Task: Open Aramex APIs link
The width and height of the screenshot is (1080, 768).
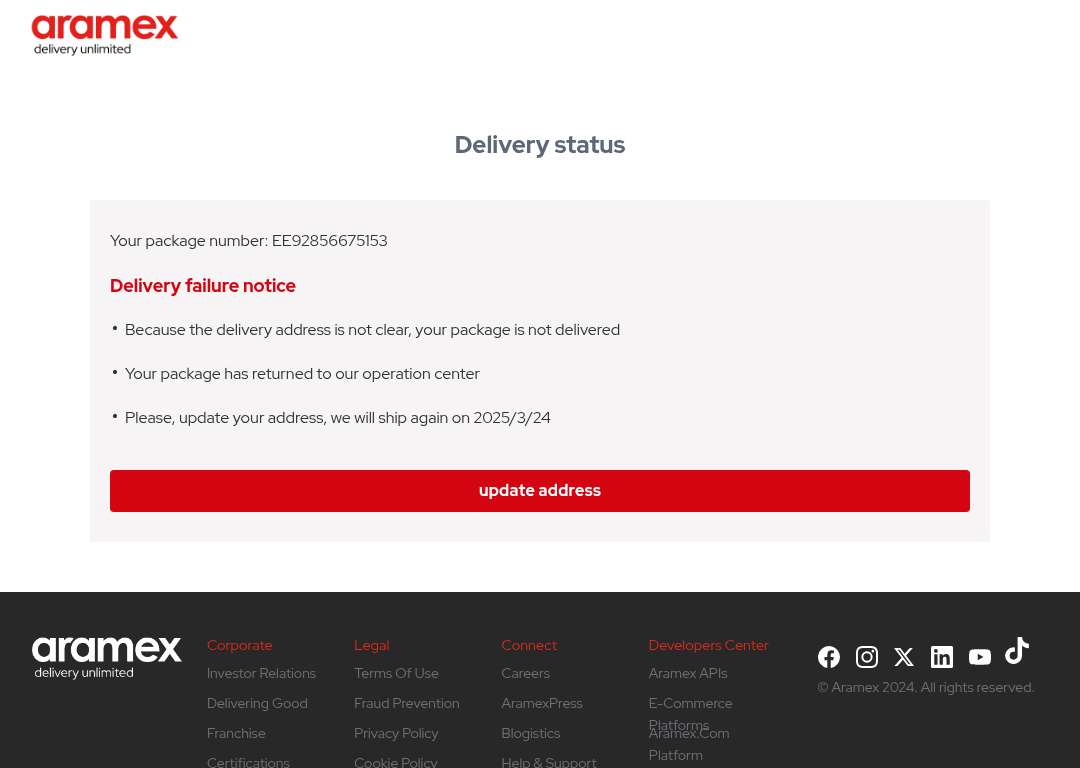Action: point(688,673)
